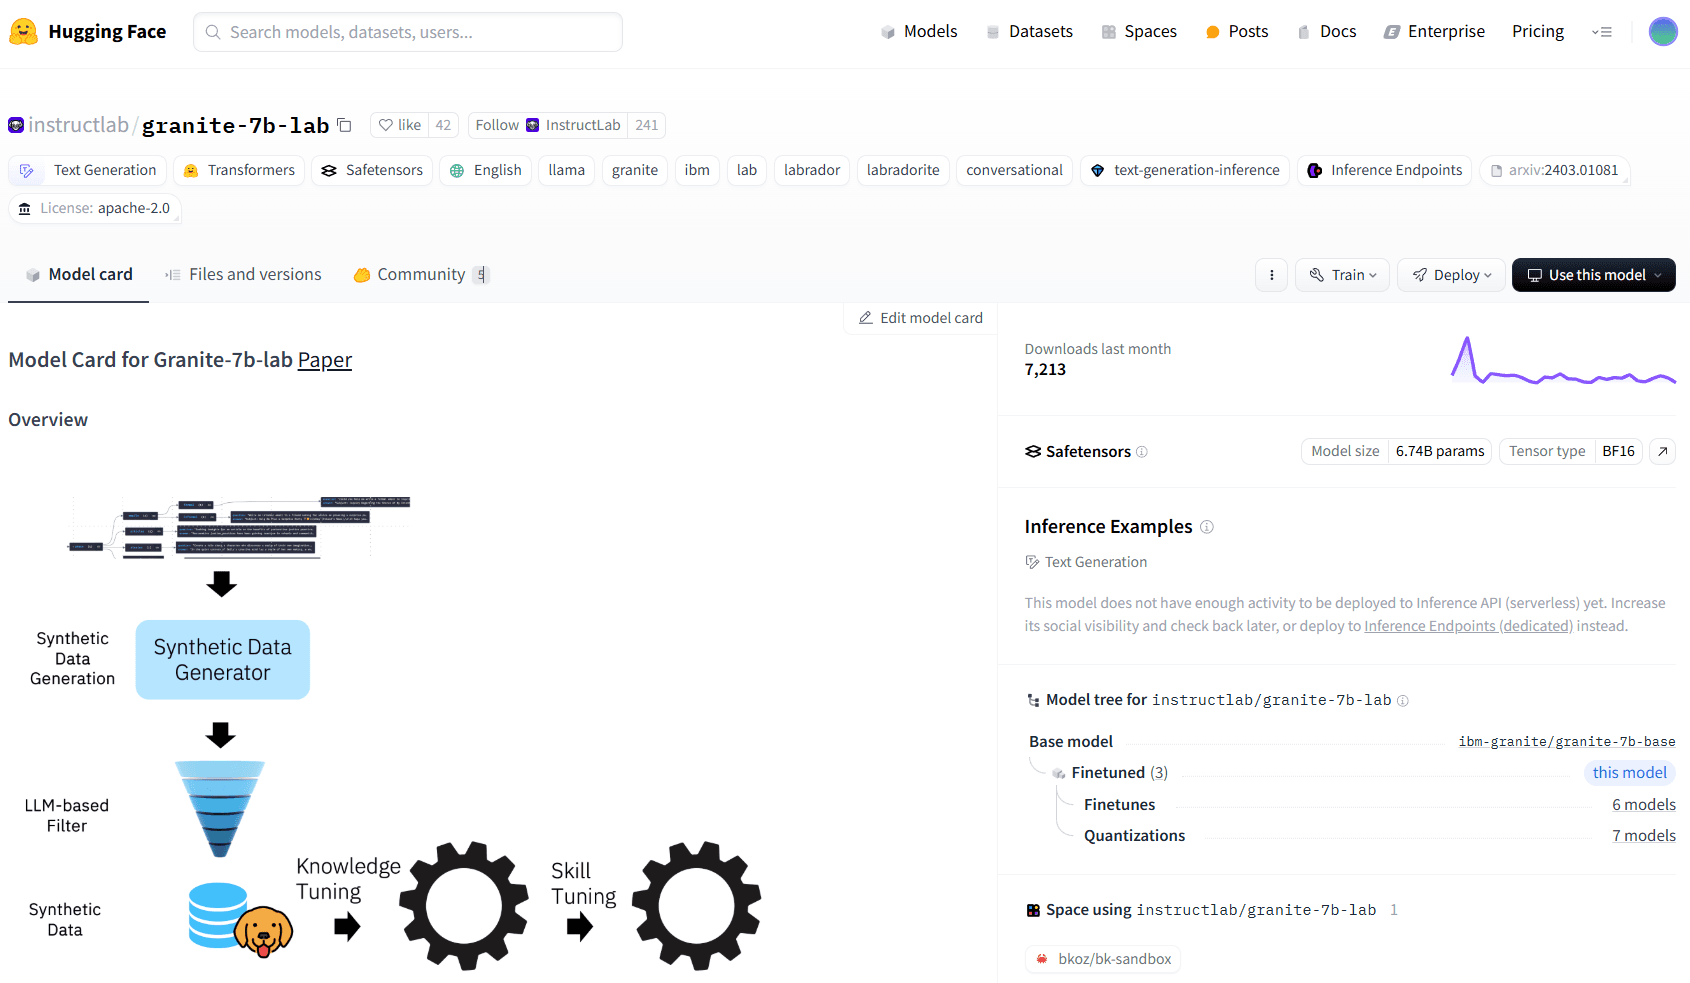Click the text-generation-inference tag
This screenshot has width=1690, height=983.
[1185, 170]
